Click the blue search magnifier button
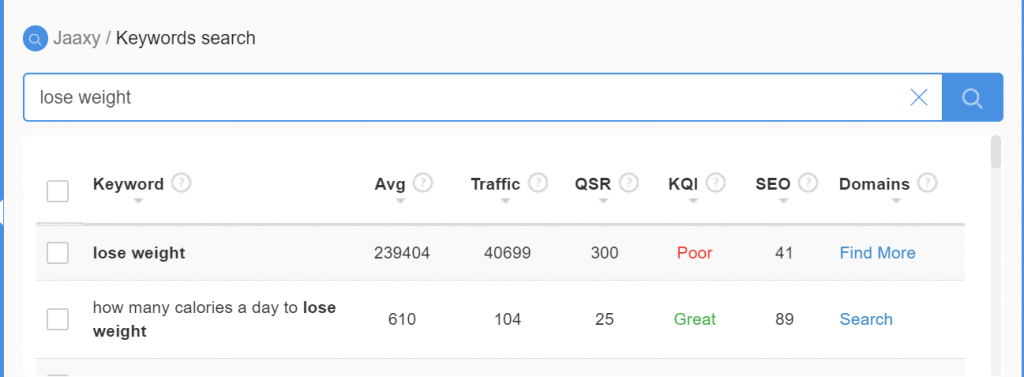This screenshot has width=1024, height=377. coord(972,97)
